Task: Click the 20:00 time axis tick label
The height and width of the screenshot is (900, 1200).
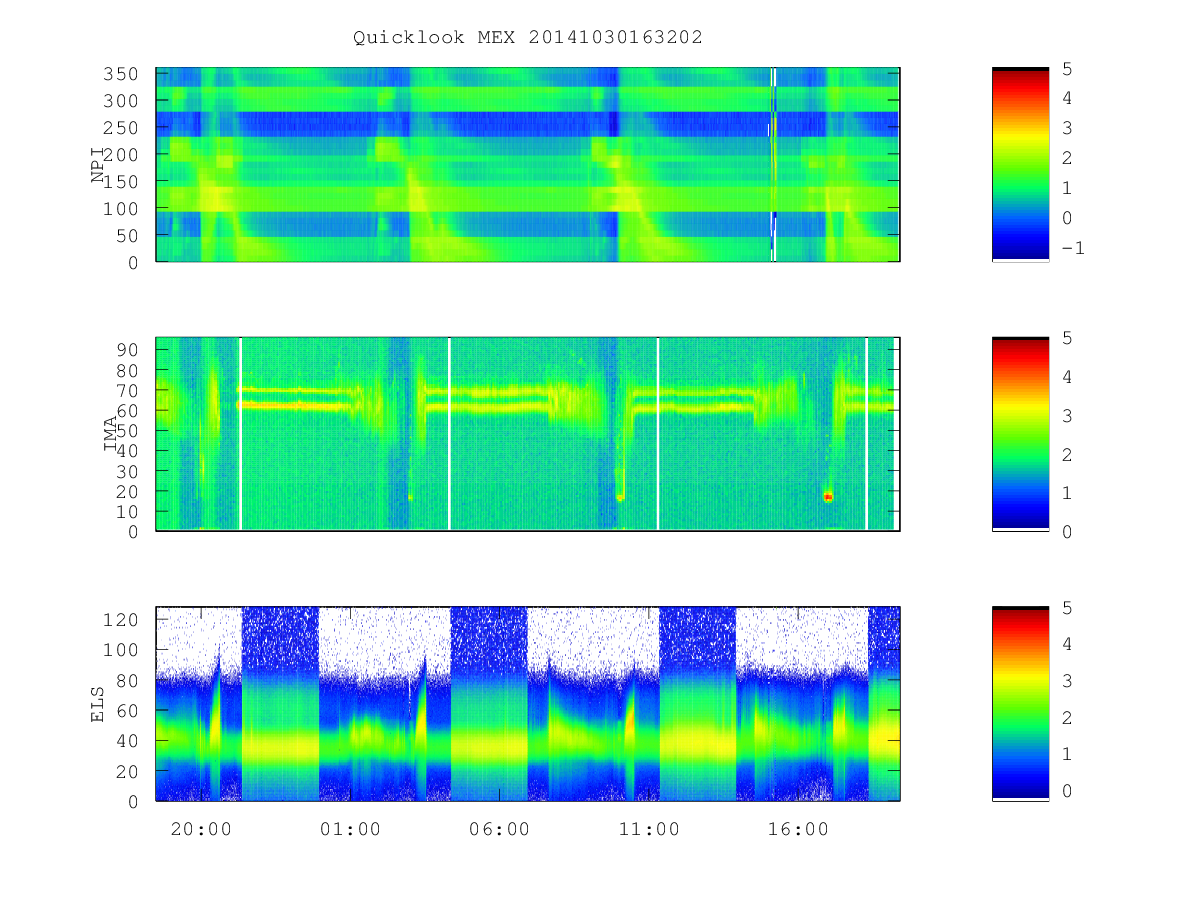Action: coord(201,829)
